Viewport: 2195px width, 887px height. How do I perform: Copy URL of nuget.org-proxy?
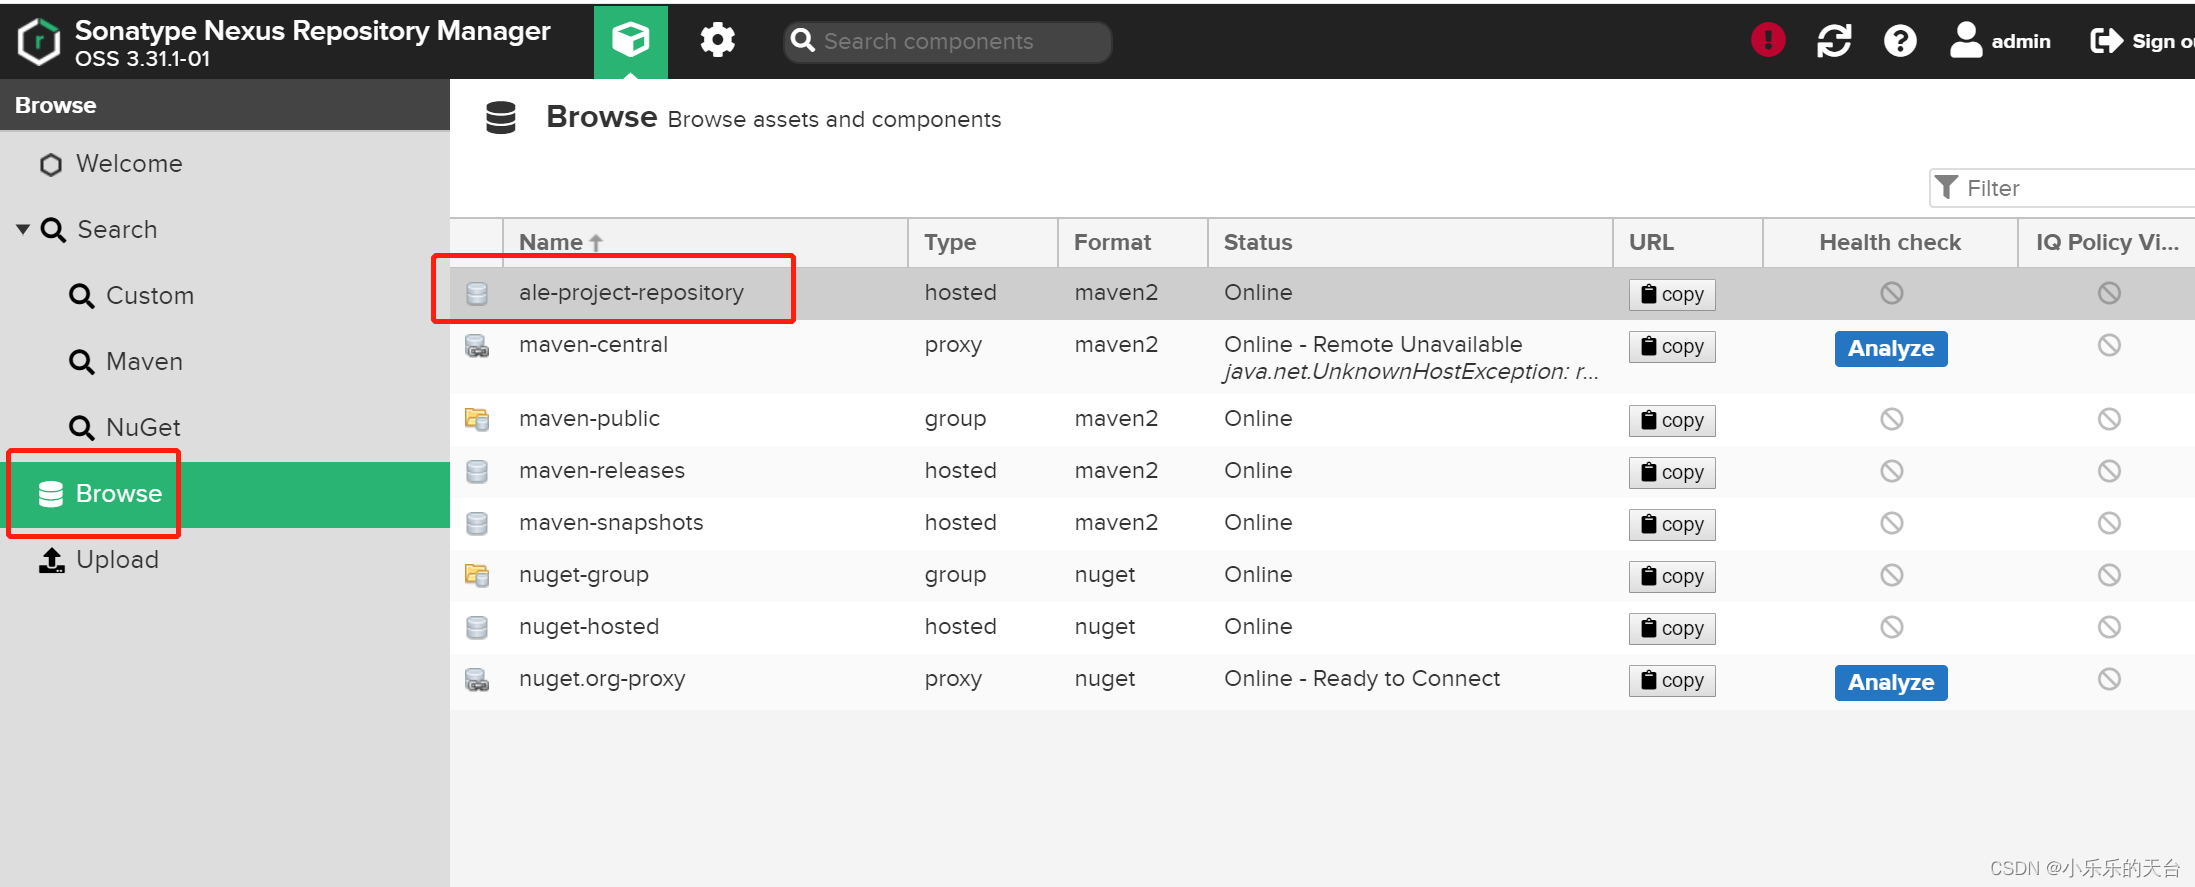(1672, 680)
